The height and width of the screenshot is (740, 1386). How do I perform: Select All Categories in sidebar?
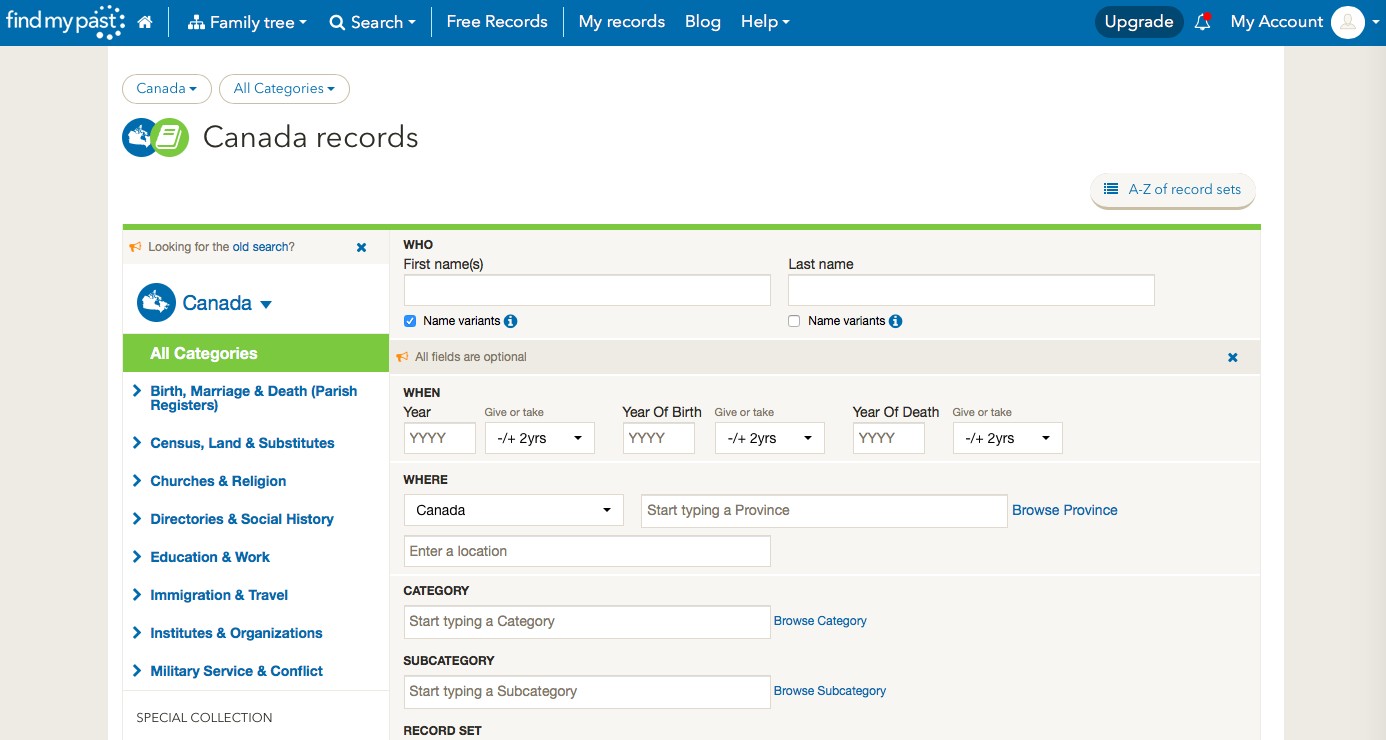tap(256, 353)
